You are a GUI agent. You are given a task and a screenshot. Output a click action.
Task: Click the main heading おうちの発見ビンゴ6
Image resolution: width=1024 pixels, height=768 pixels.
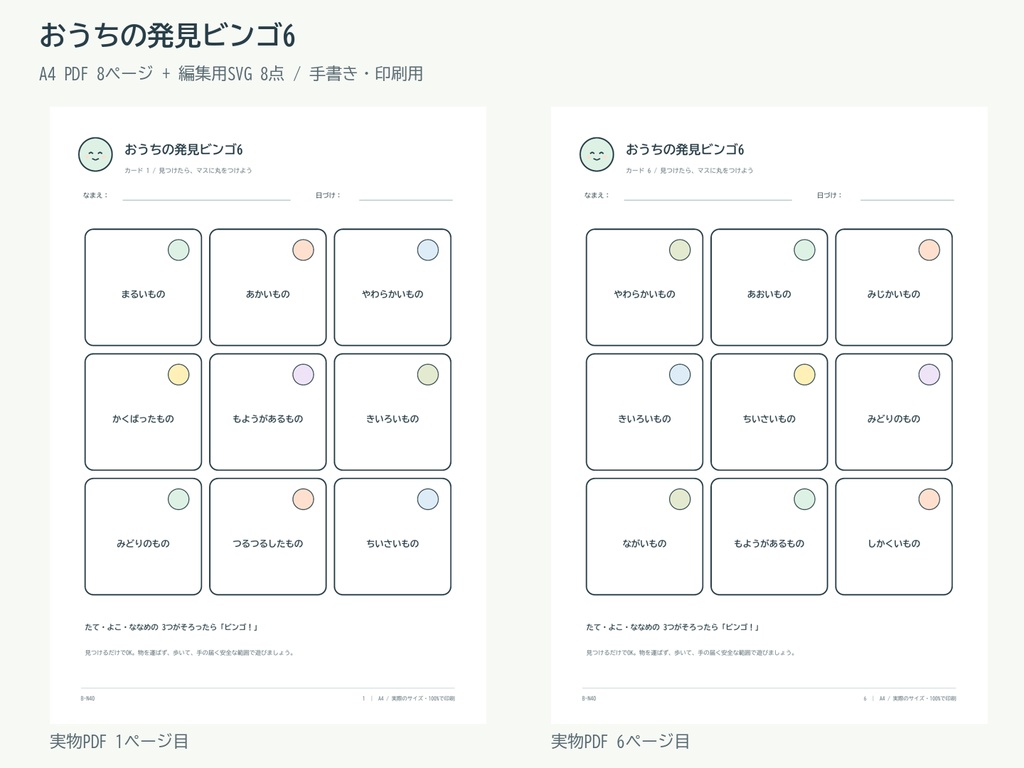pos(167,35)
